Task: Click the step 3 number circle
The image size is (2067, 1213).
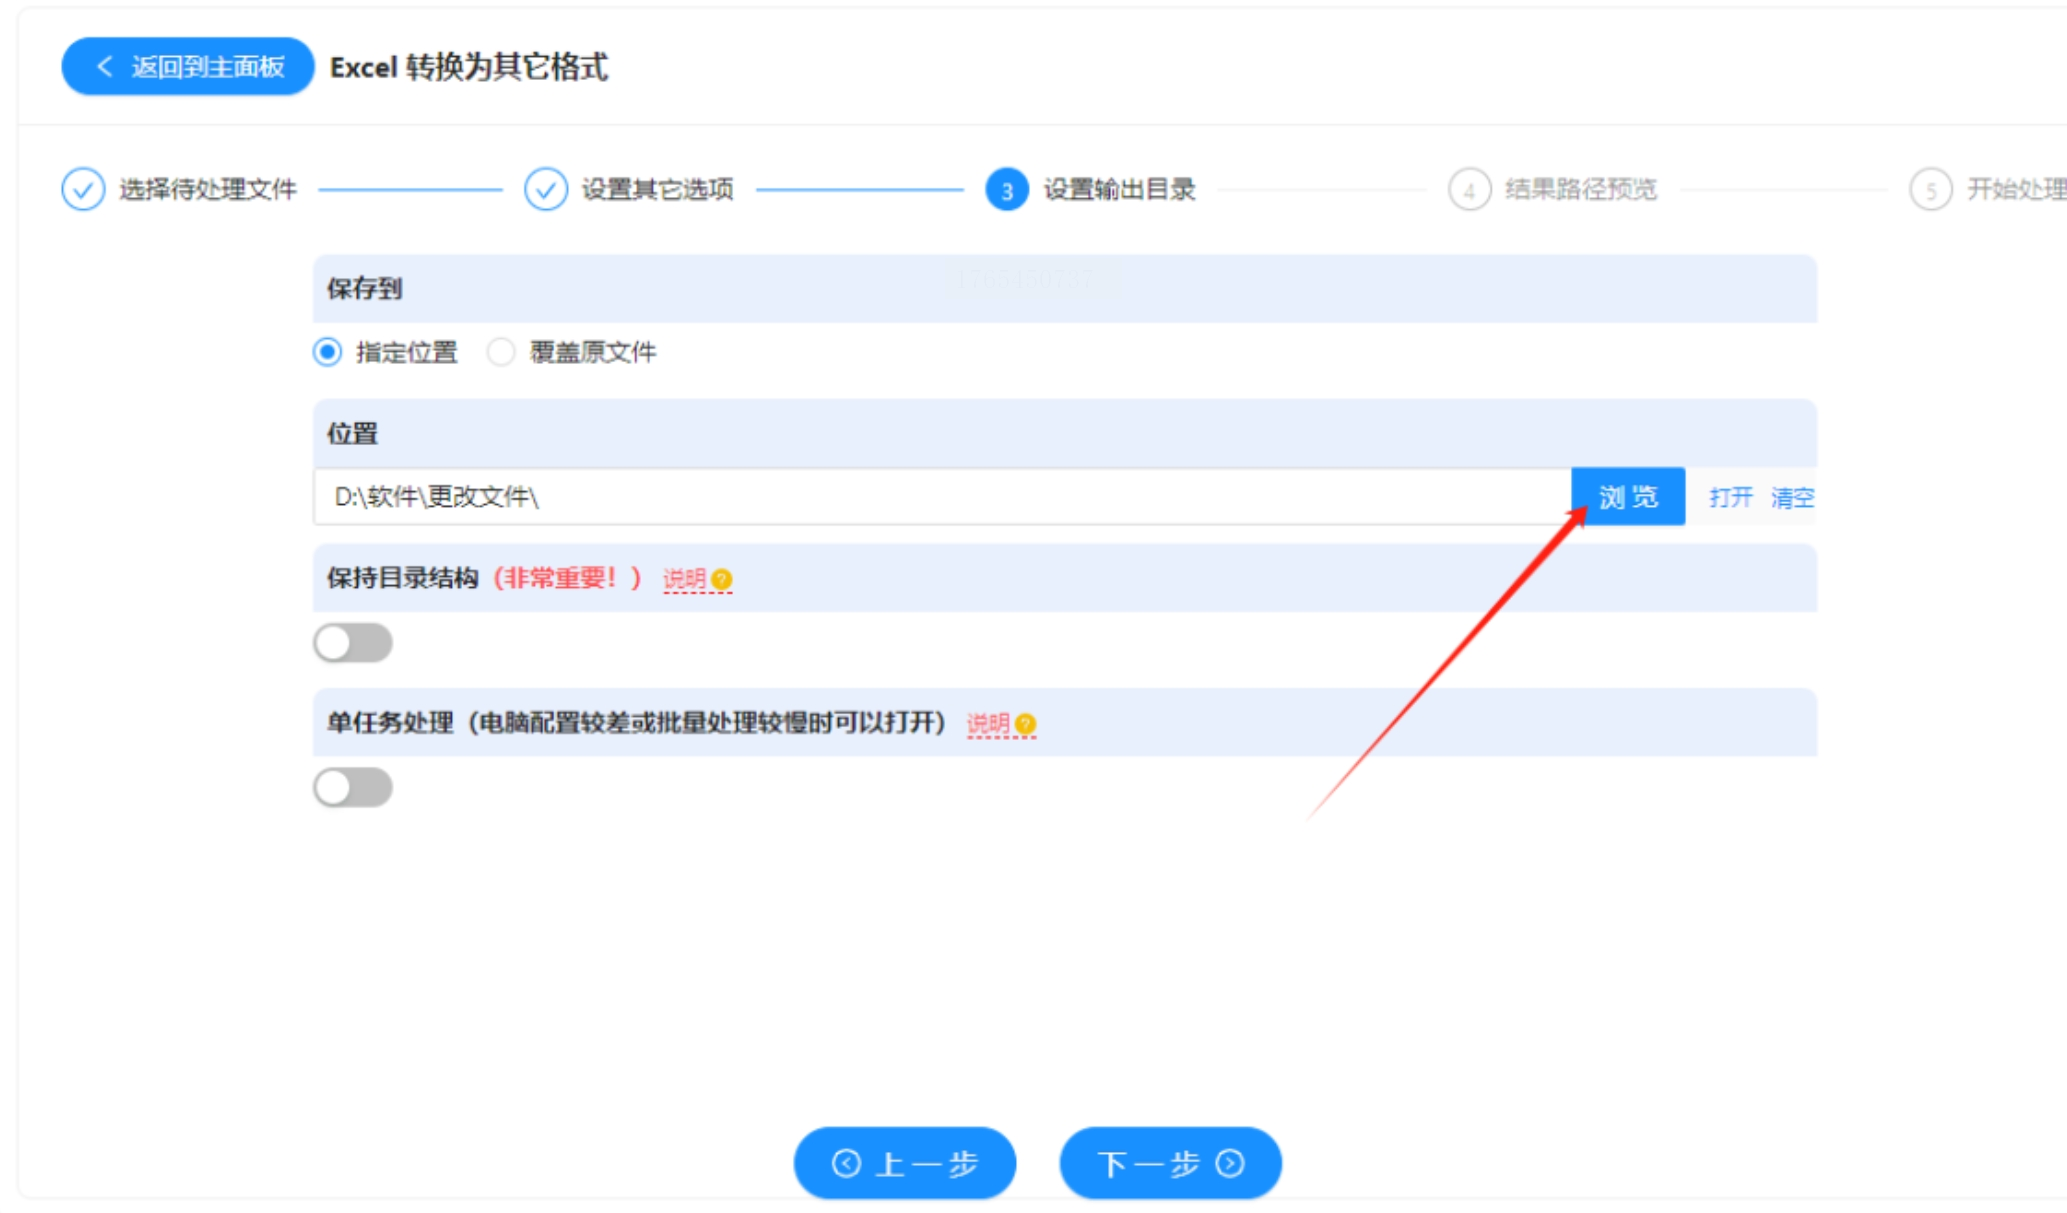Action: (x=1006, y=190)
